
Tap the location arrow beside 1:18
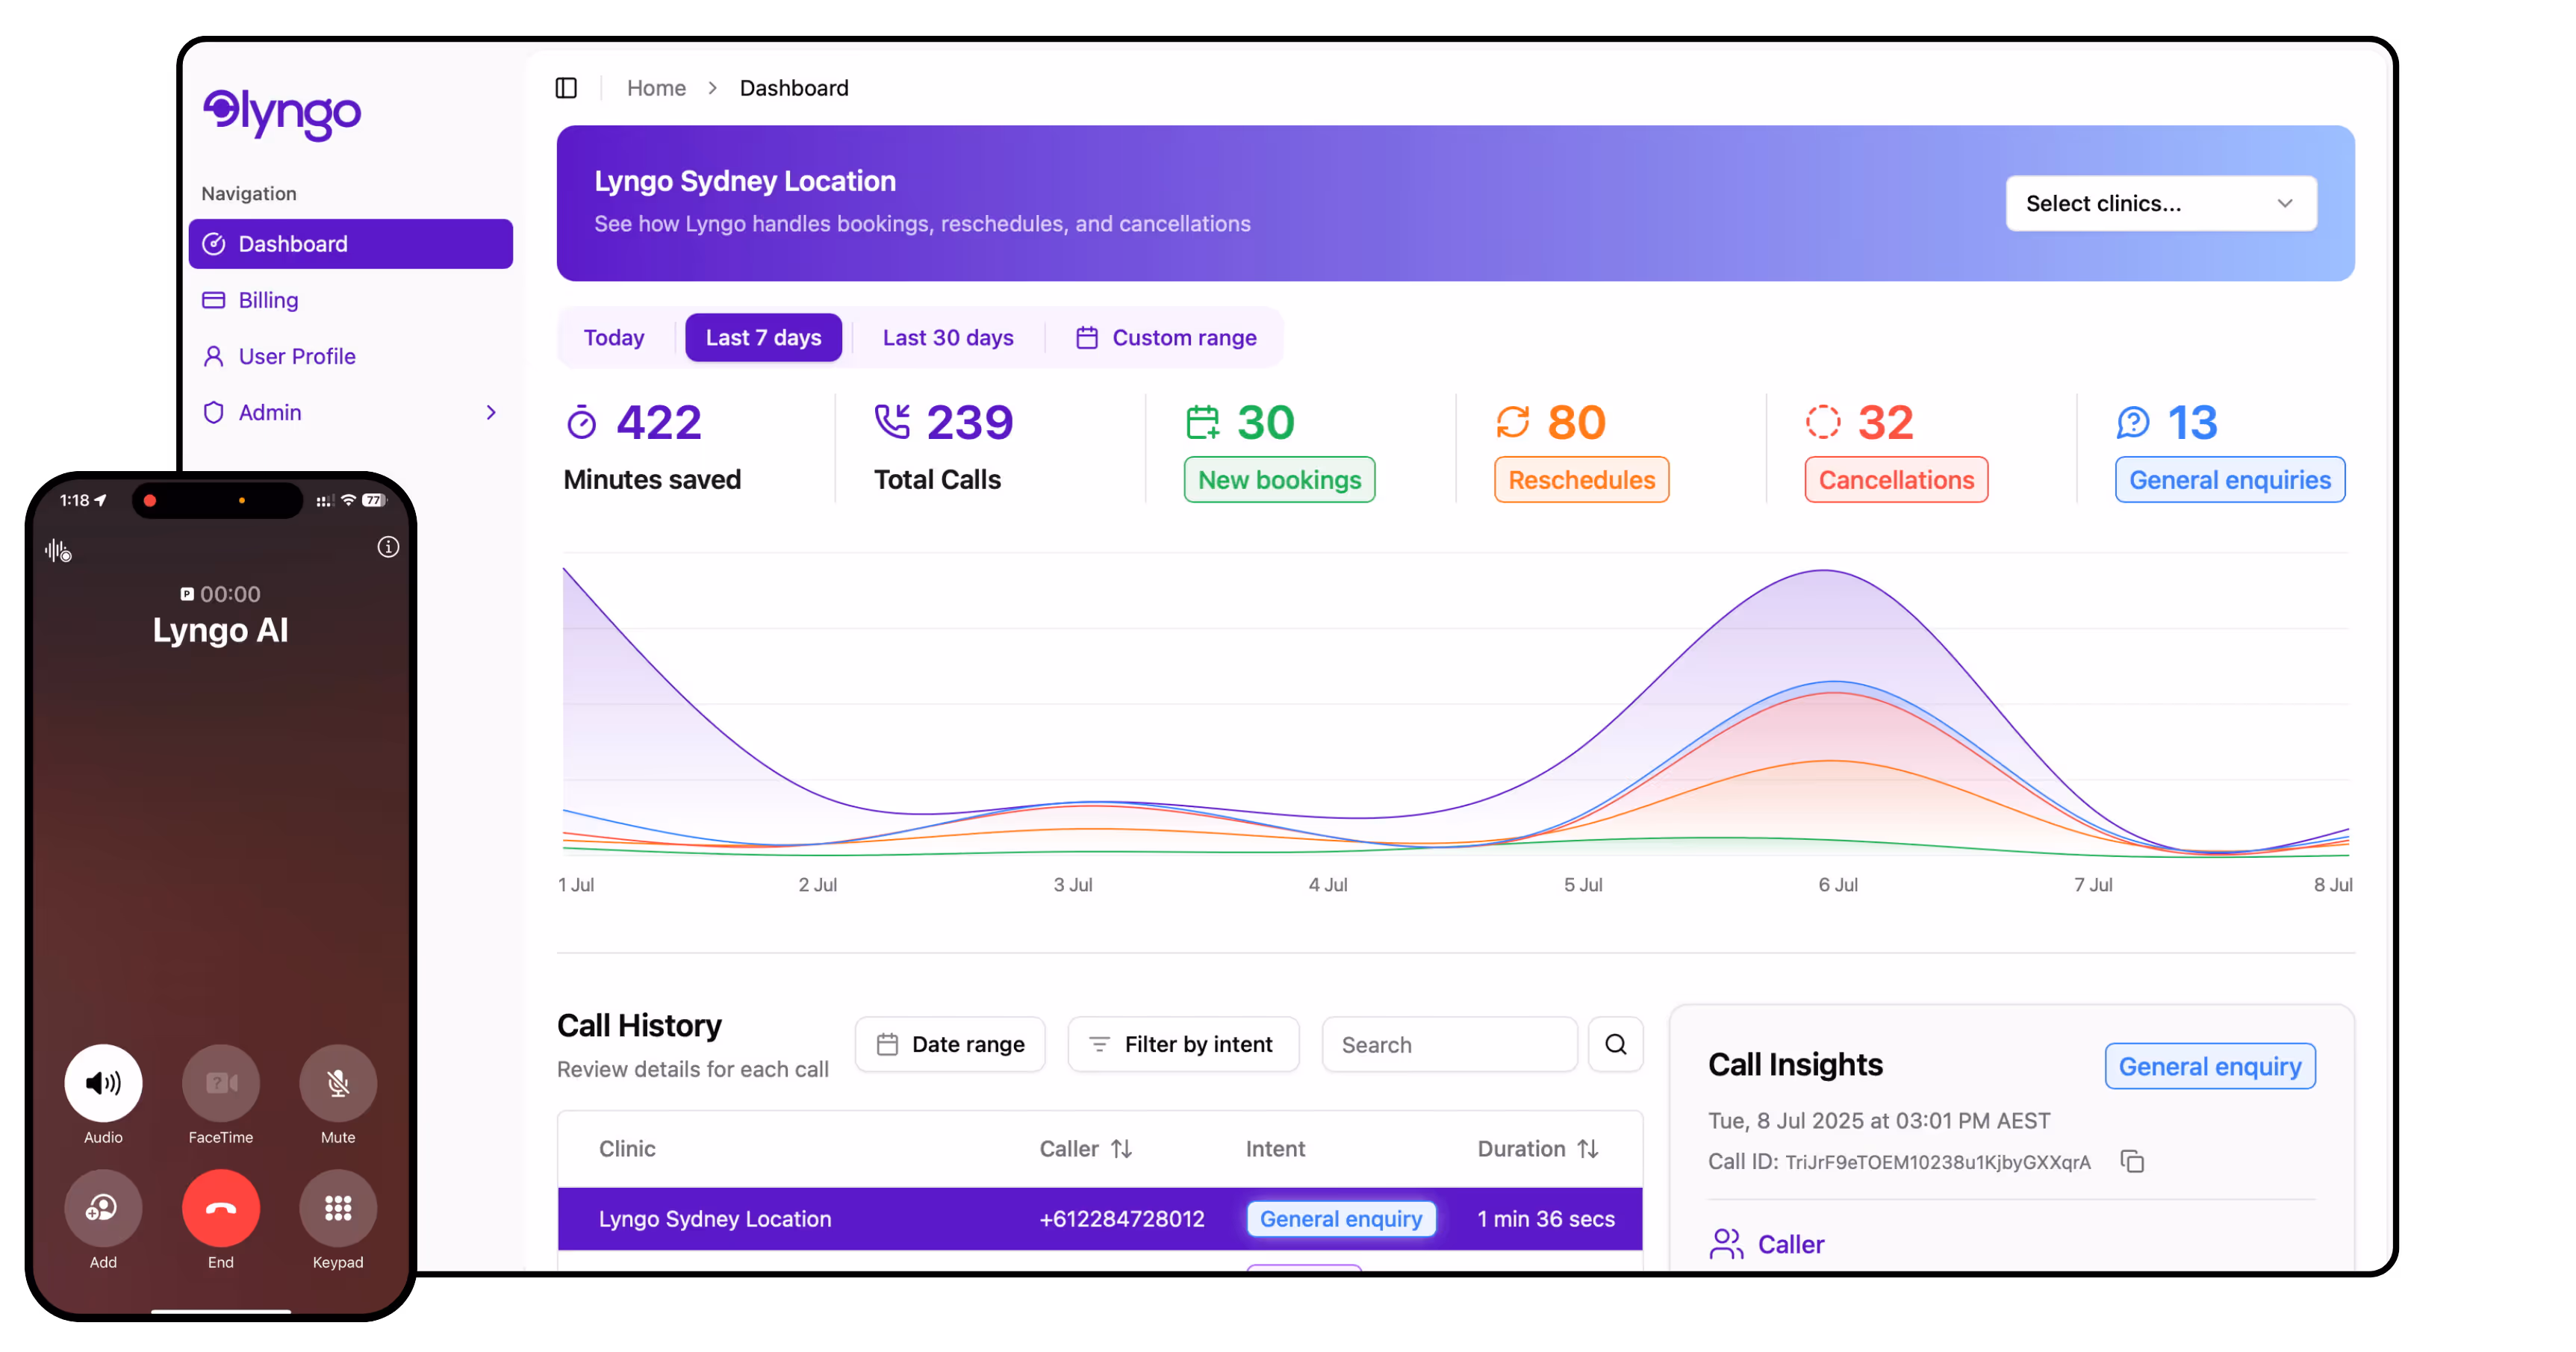[x=100, y=500]
